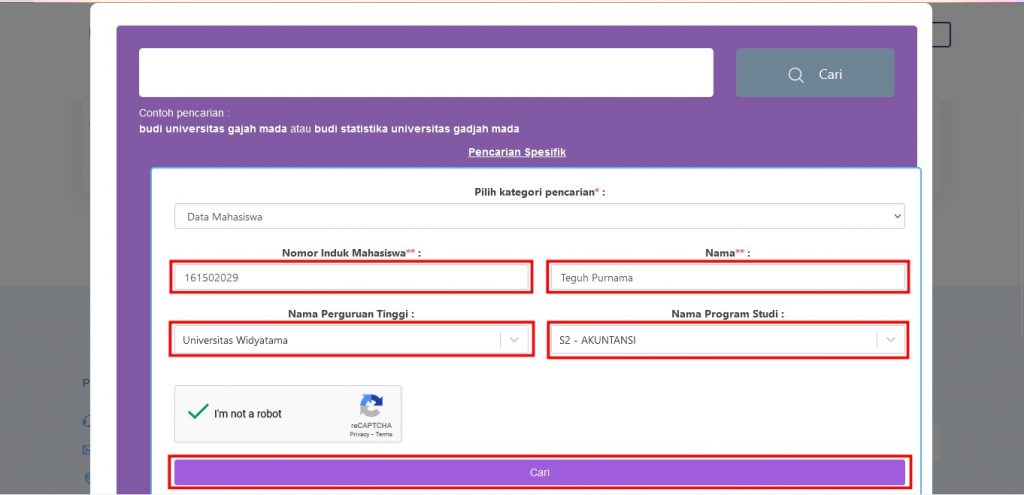Click the Nomor Induk Mahasiswa field

point(351,277)
